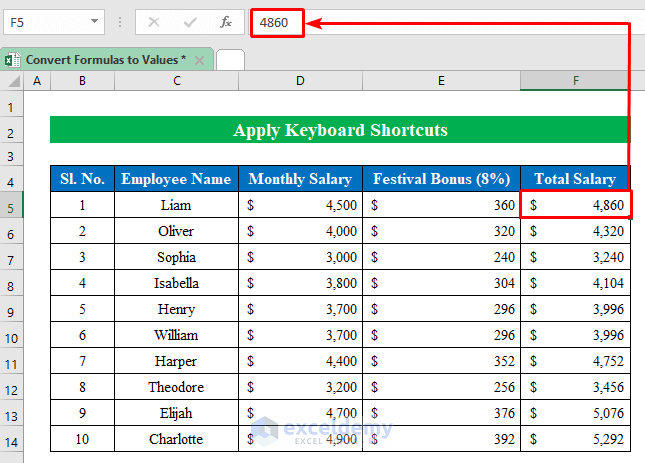
Task: Click Theodore's festival bonus 256
Action: [x=441, y=387]
